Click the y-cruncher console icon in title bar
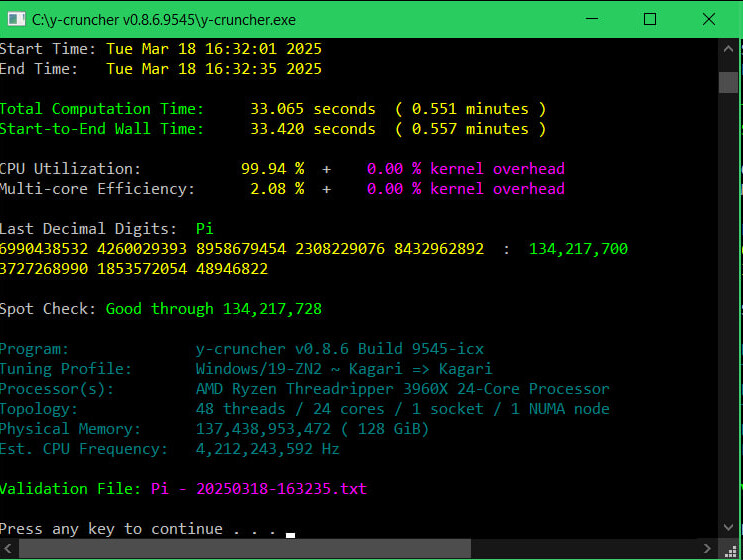This screenshot has width=743, height=560. (x=16, y=19)
